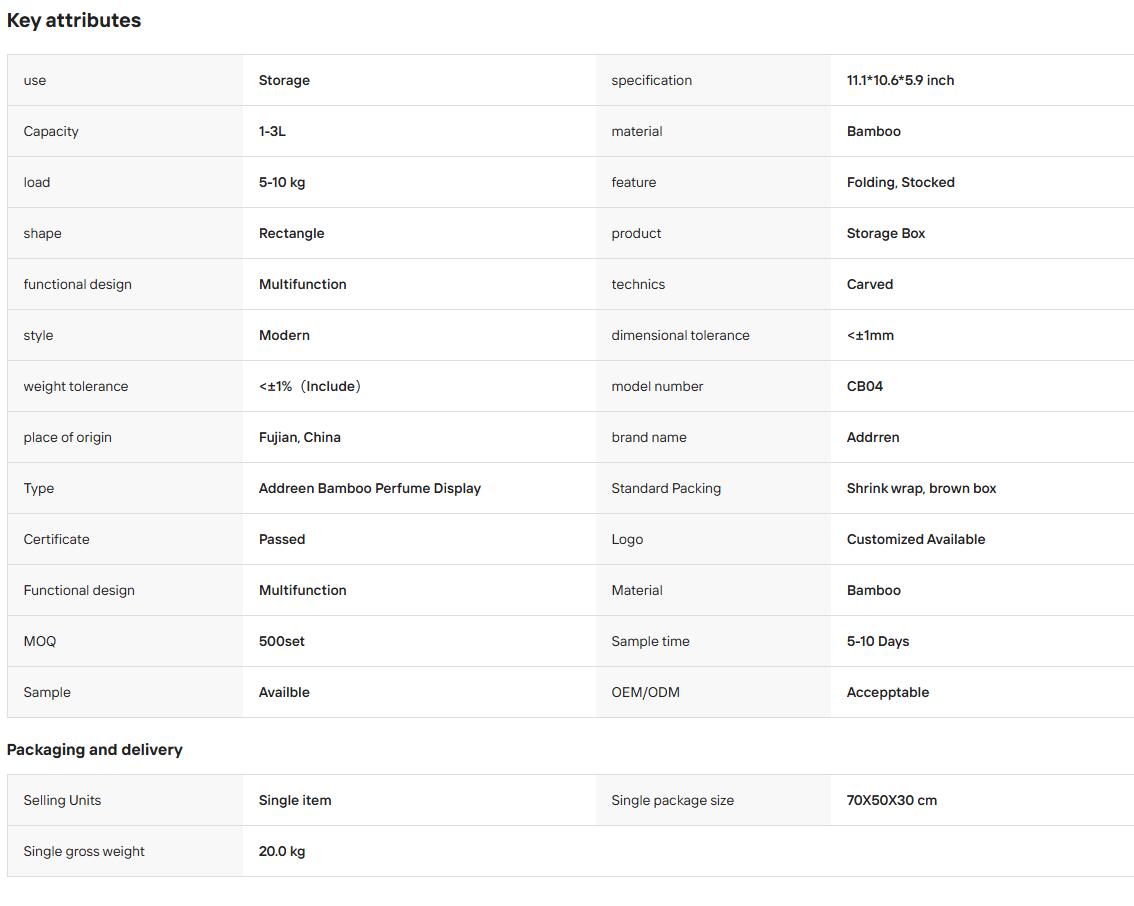
Task: Select the CB04 model number
Action: [865, 386]
